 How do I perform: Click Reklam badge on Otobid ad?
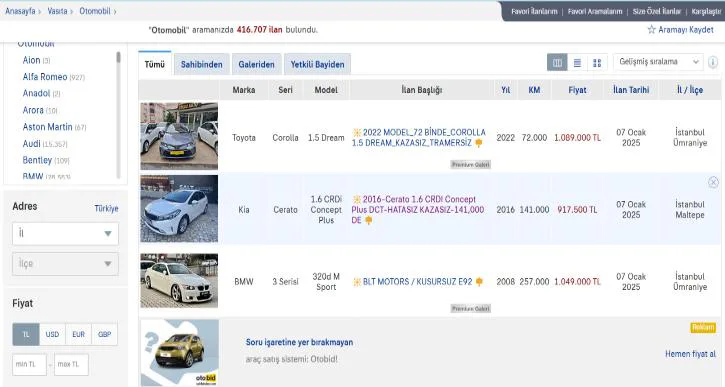pyautogui.click(x=703, y=327)
